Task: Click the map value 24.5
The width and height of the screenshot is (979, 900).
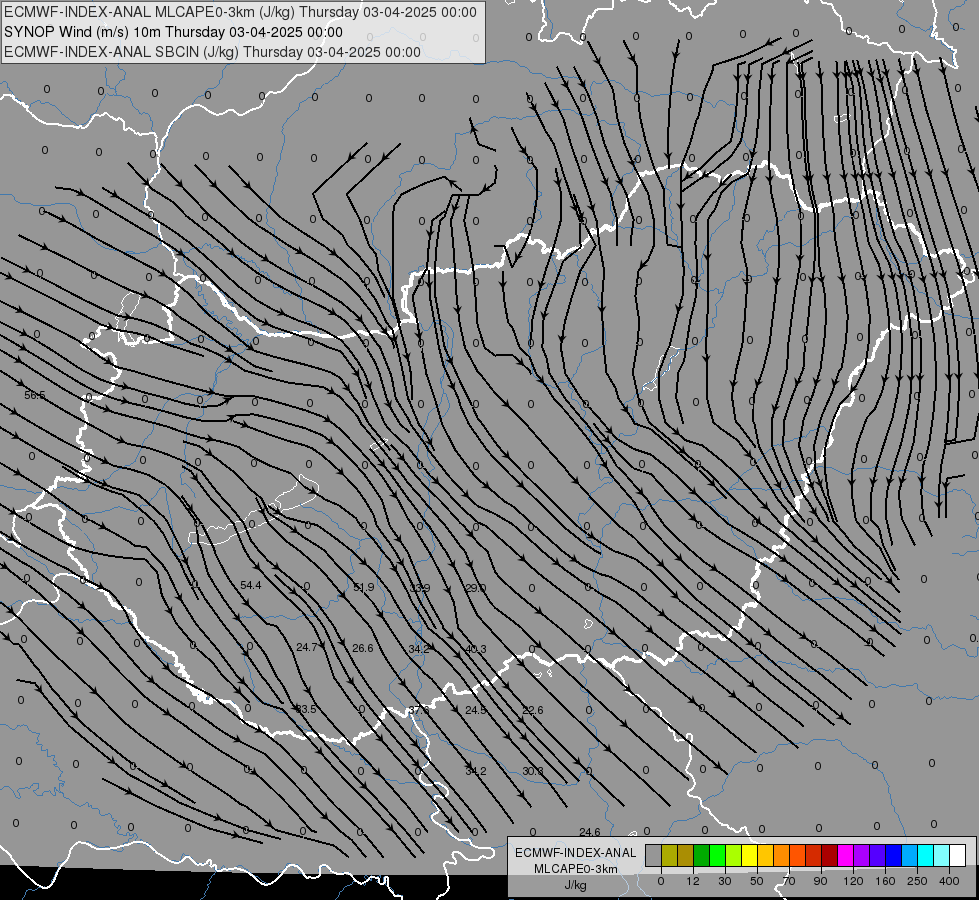Action: [476, 710]
